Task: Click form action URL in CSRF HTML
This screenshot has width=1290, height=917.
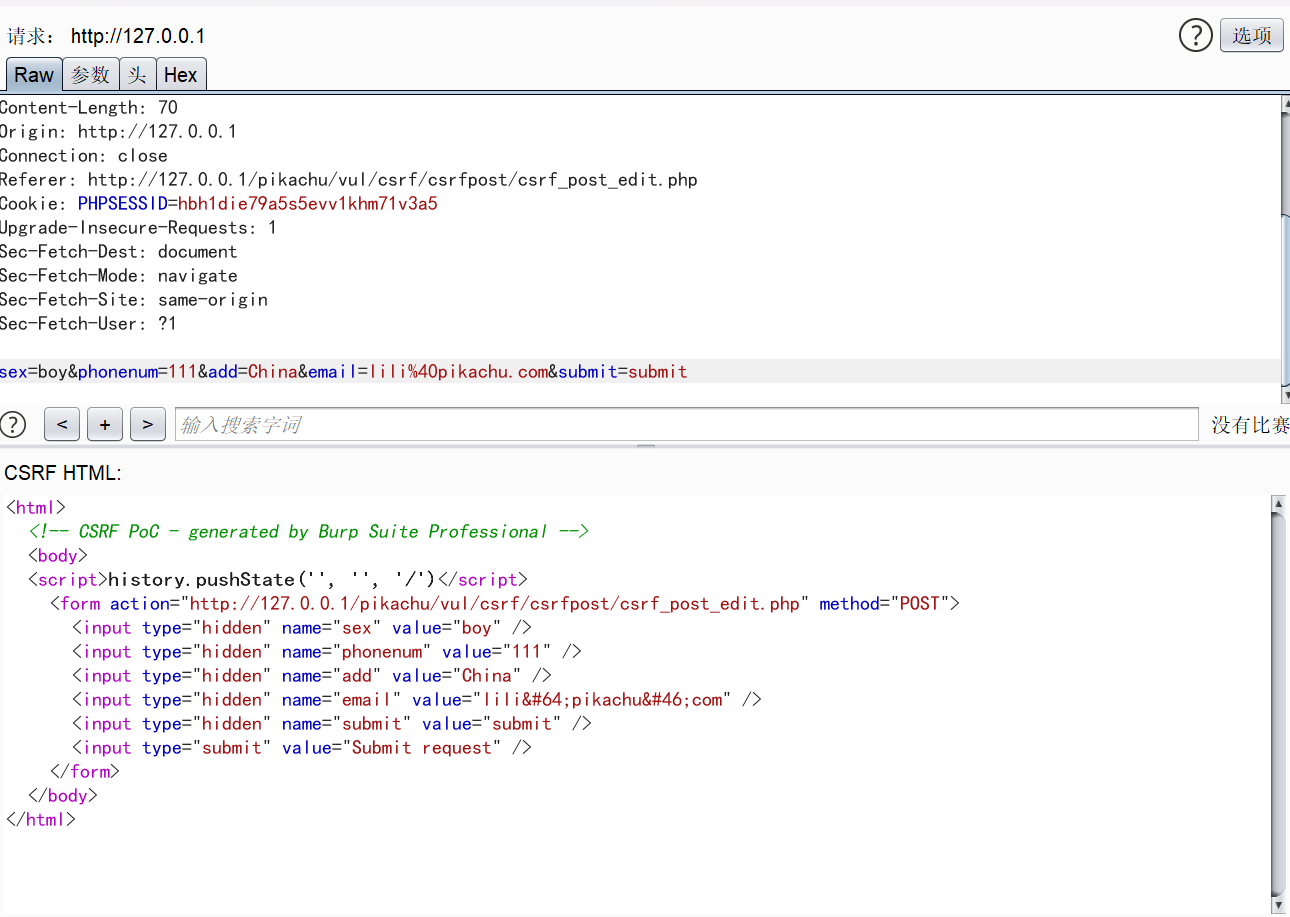Action: pyautogui.click(x=495, y=604)
